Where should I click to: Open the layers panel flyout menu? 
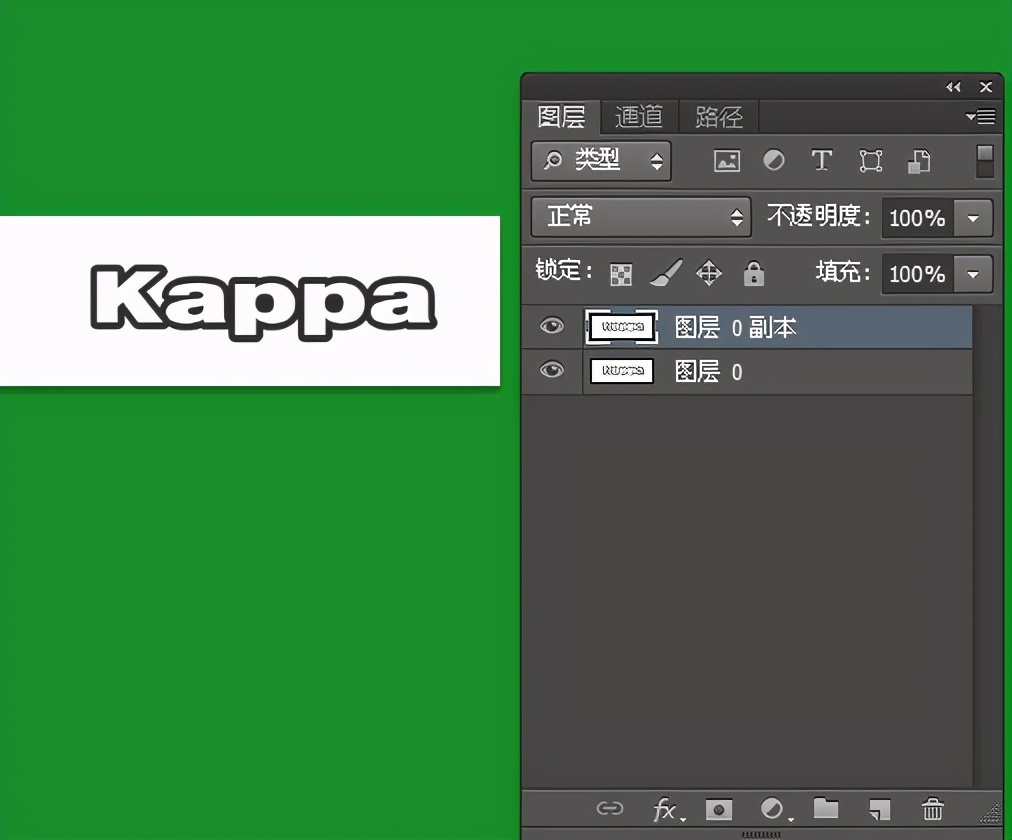[981, 117]
